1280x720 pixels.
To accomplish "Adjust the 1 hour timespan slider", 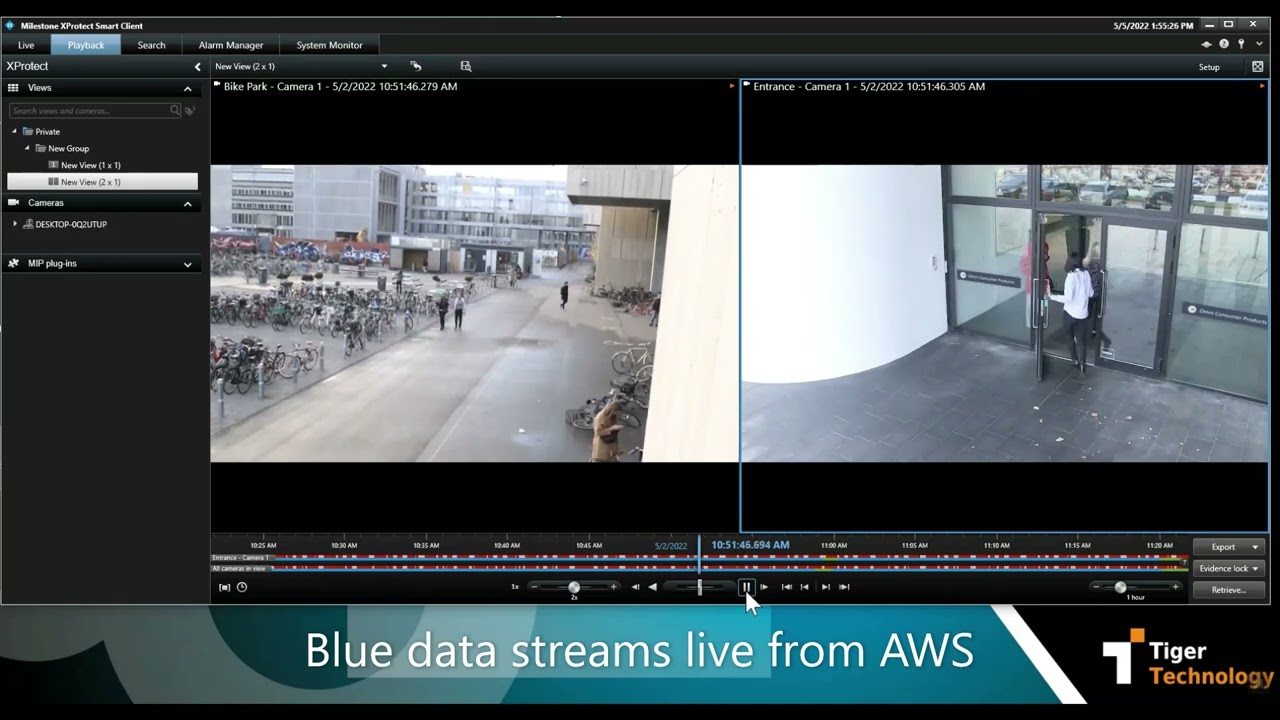I will [x=1120, y=587].
